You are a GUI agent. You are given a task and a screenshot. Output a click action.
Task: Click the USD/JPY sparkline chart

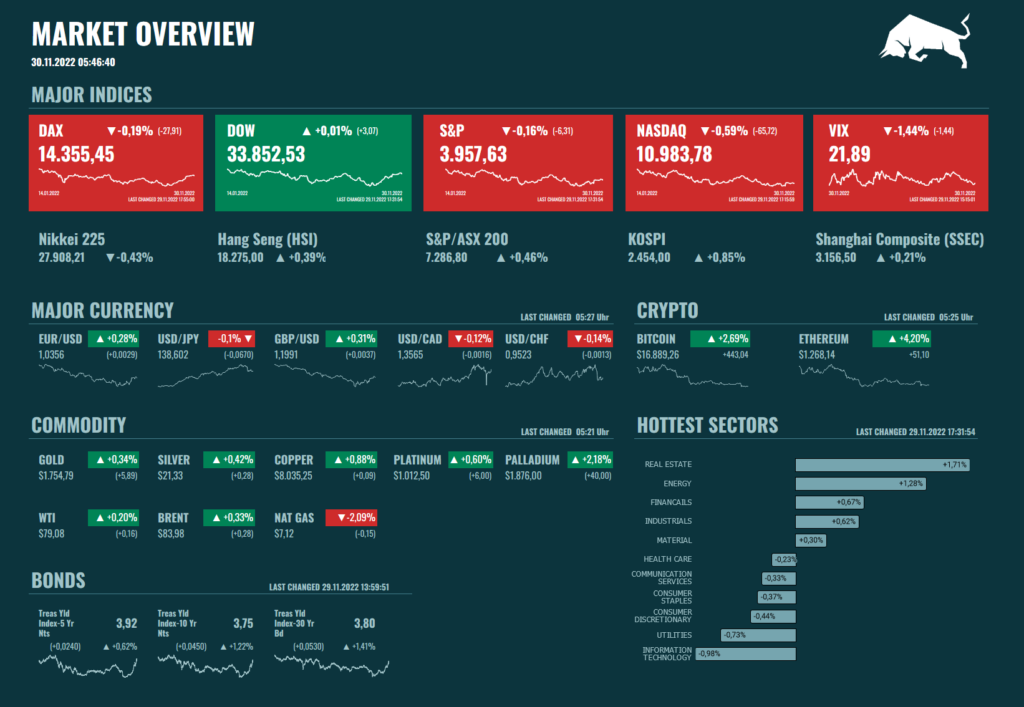(205, 377)
